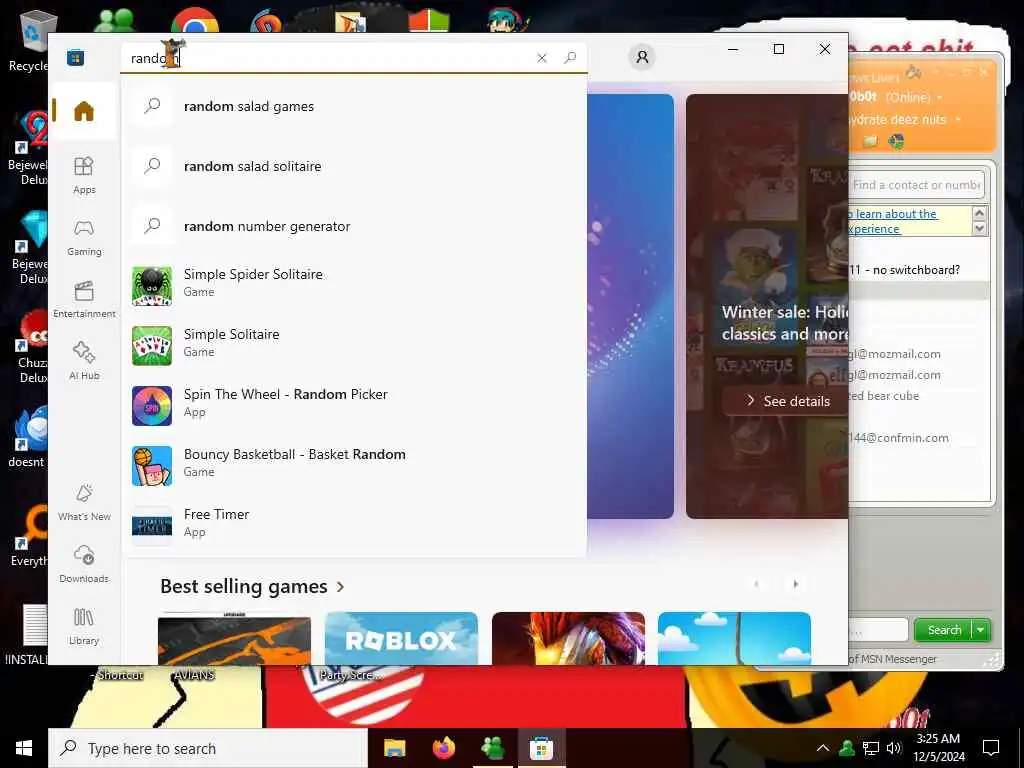
Task: Click 'Find a contact or number' field
Action: click(916, 185)
